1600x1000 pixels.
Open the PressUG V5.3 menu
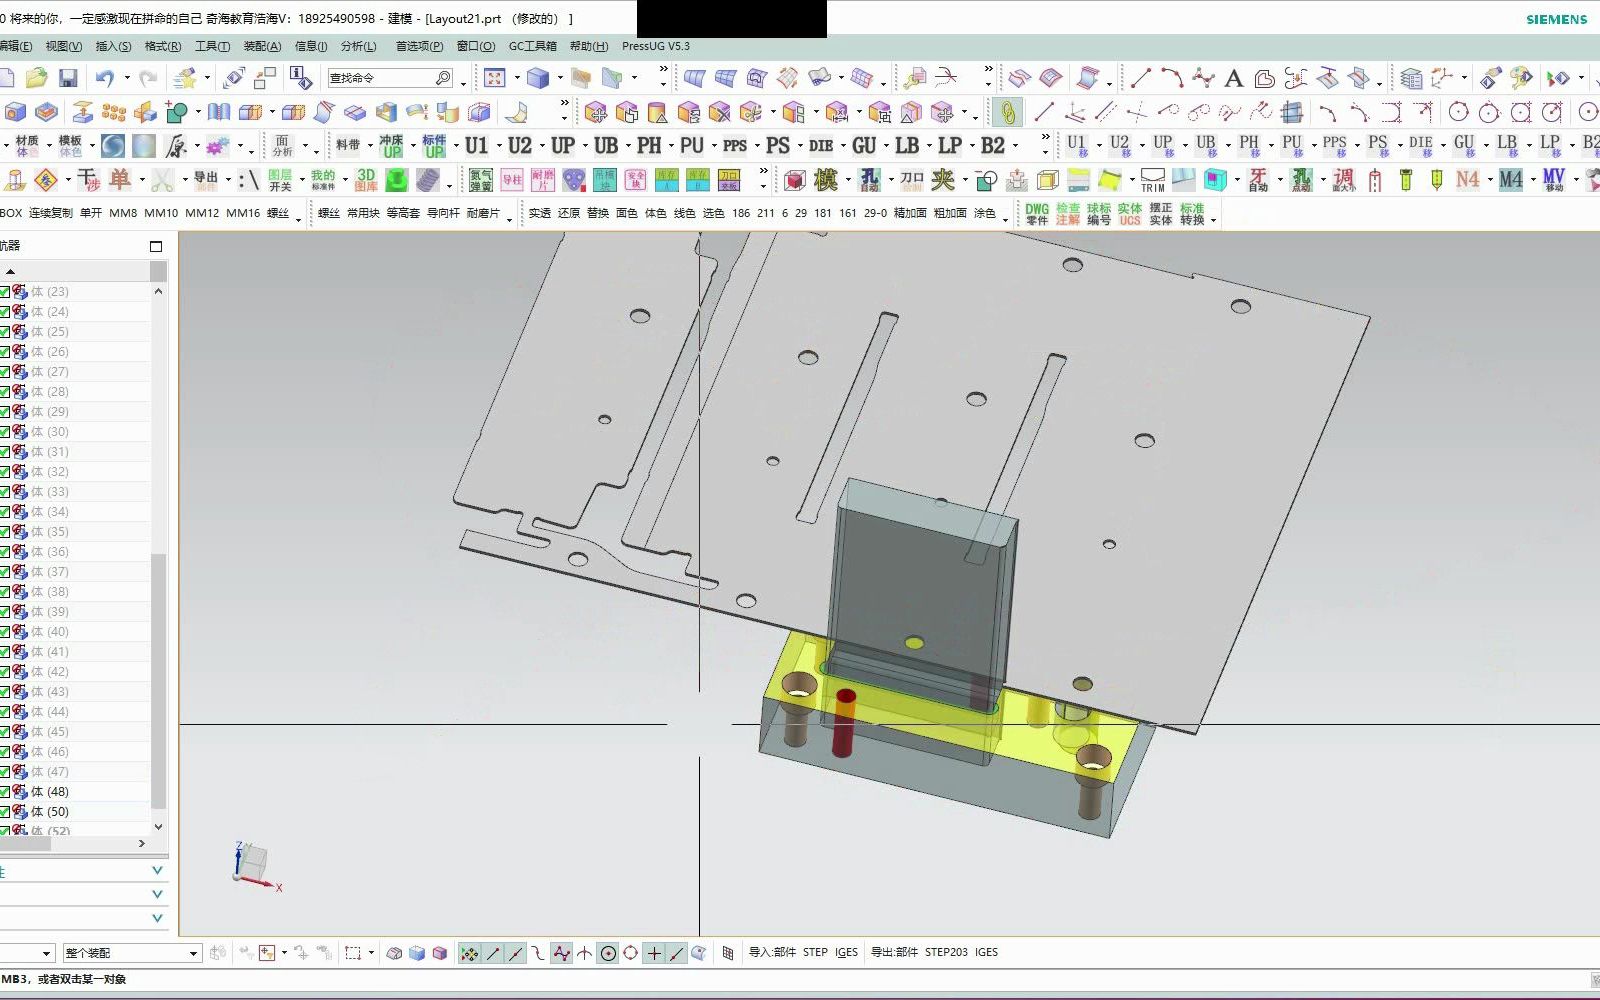coord(656,46)
